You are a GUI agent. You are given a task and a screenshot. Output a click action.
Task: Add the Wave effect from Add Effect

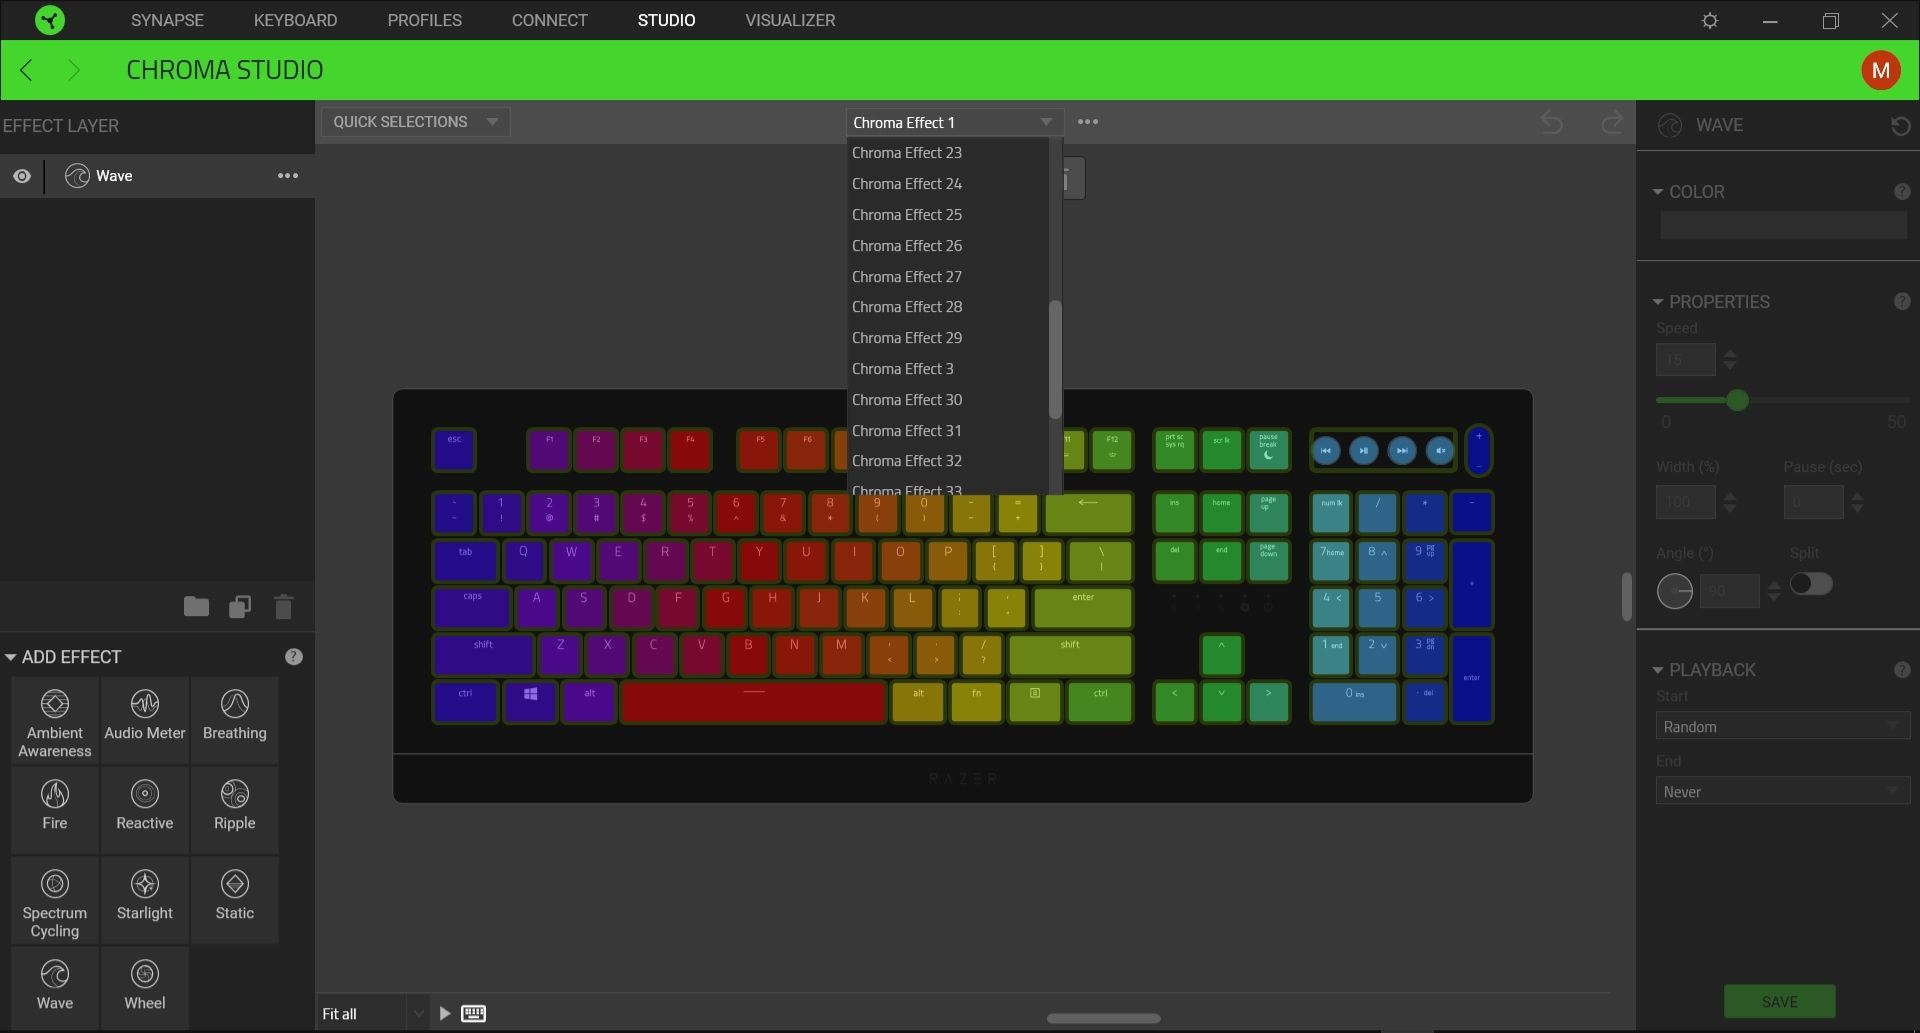pos(55,988)
